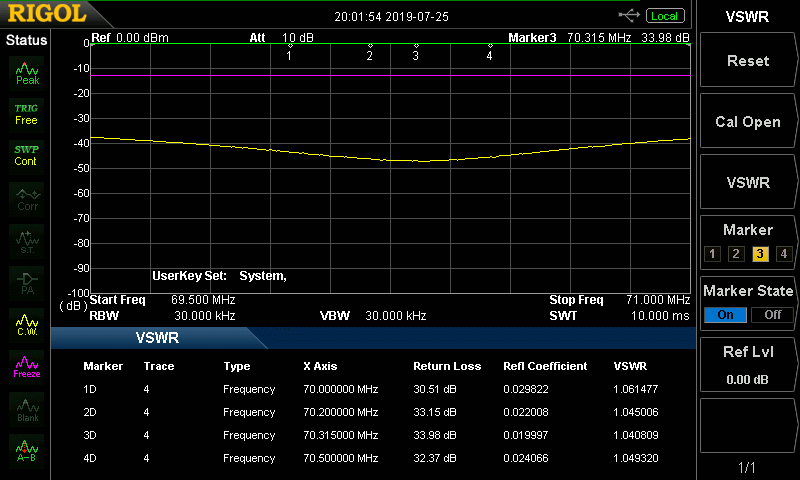Select Marker 1 in the Marker softkey
Image resolution: width=800 pixels, height=480 pixels.
(712, 253)
